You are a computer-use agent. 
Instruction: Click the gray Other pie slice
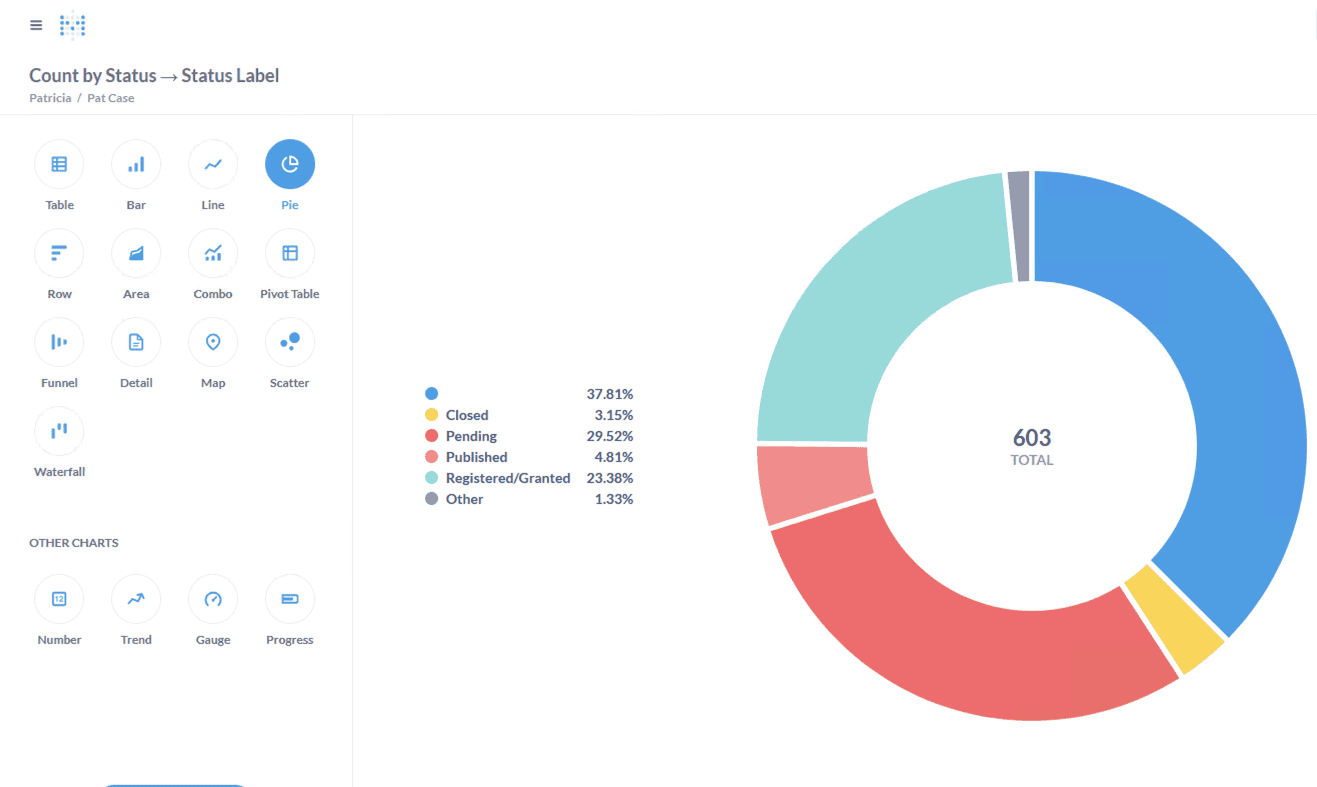(1019, 226)
